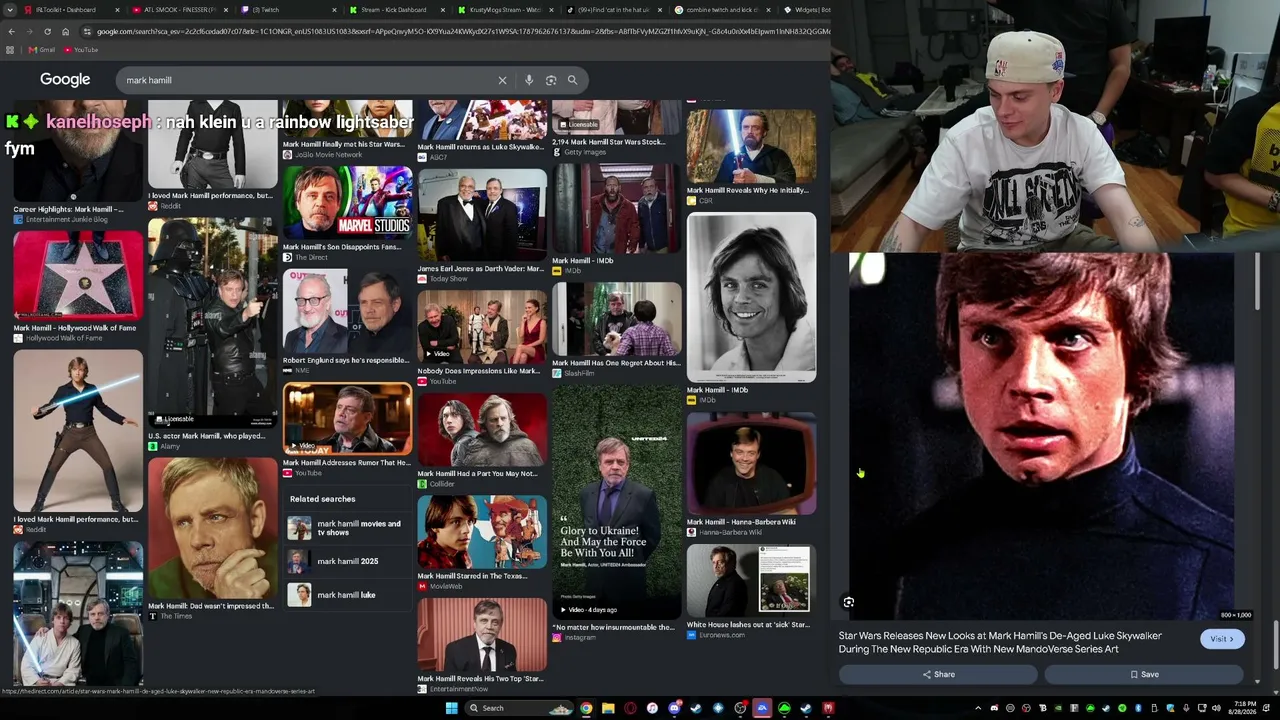Open the Hanna-Barbera Wiki thumbnail

click(751, 463)
